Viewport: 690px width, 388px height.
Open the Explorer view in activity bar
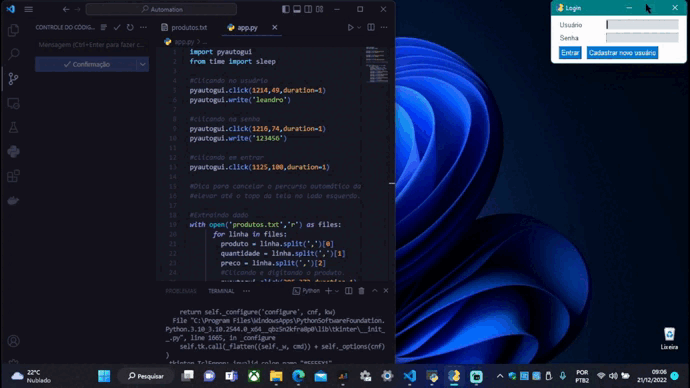click(x=13, y=30)
